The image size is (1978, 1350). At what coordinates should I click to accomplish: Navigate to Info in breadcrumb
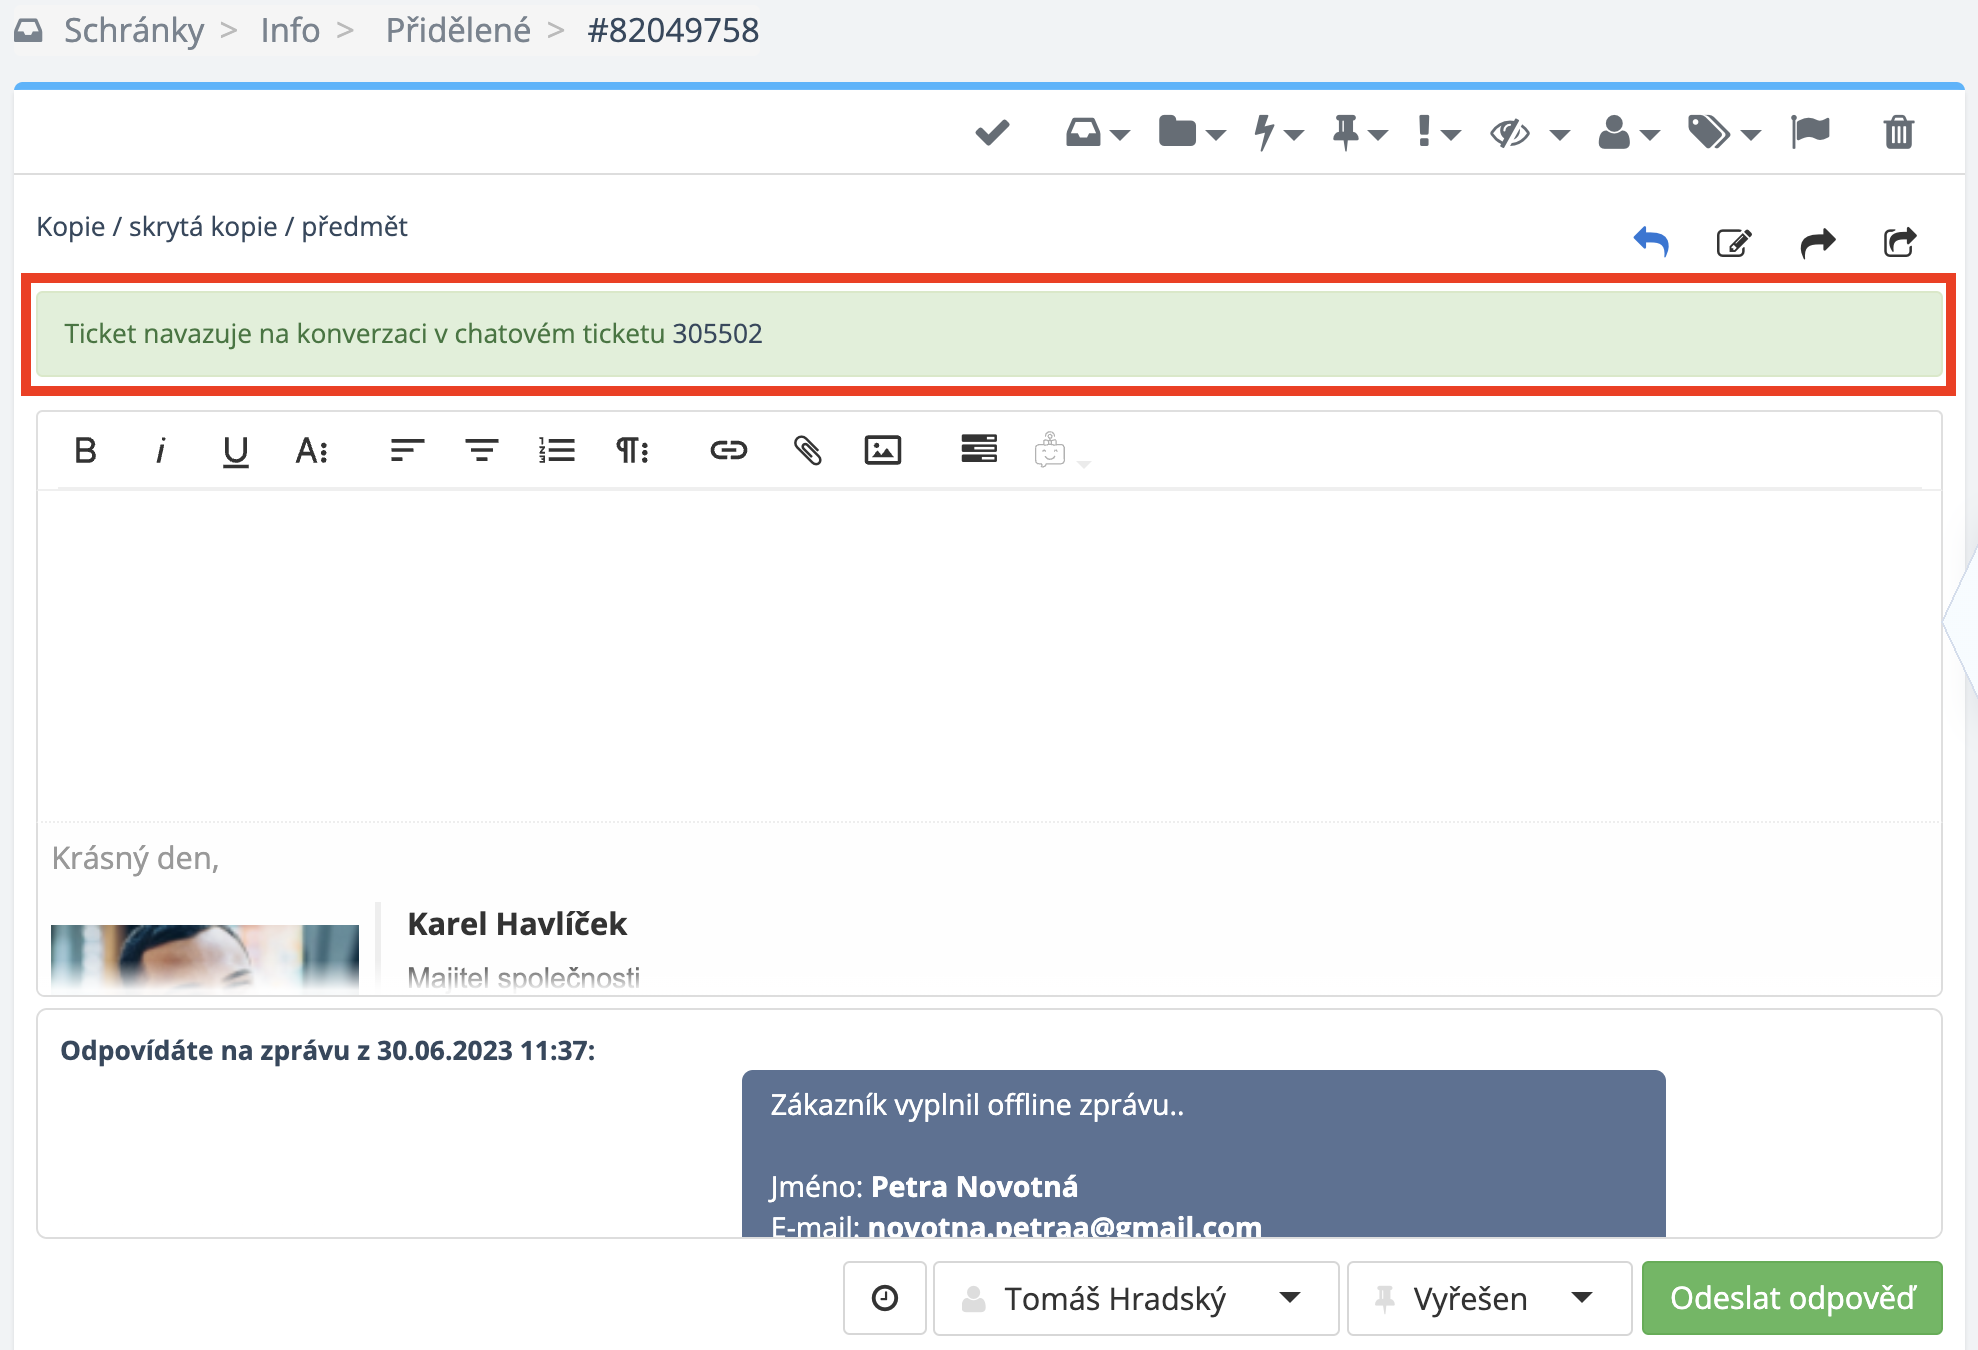click(290, 30)
